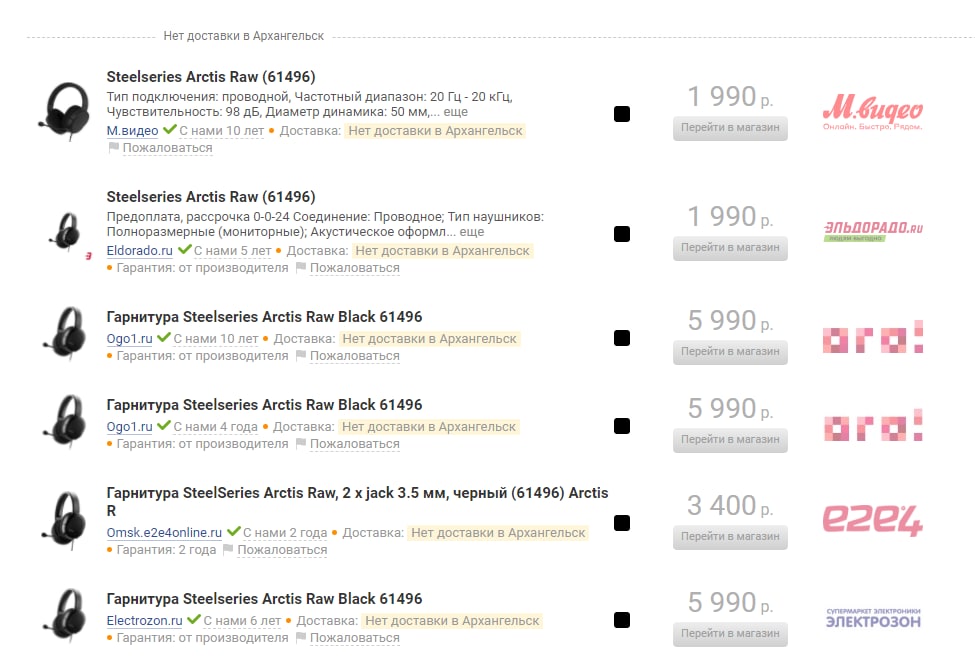Click the complaint flag icon in Eldorado.ru row
Viewport: 975px width, 659px height.
300,268
